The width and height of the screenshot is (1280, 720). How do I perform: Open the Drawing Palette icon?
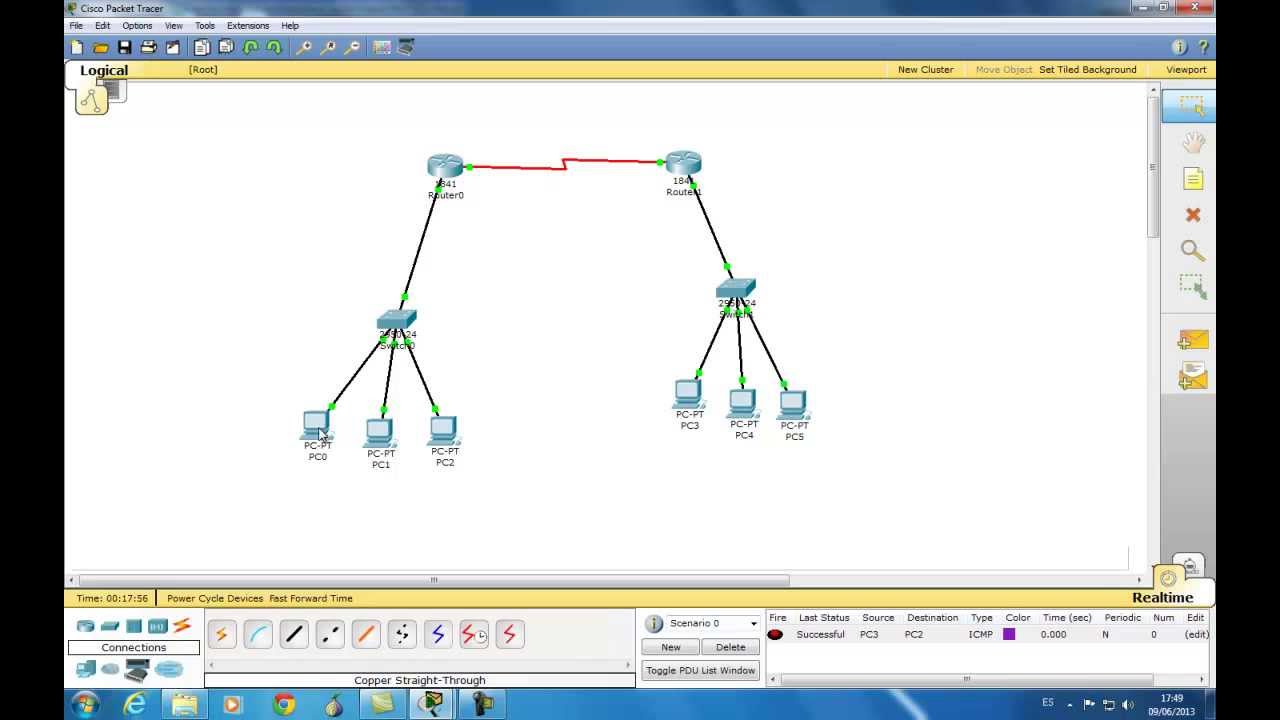pos(382,47)
